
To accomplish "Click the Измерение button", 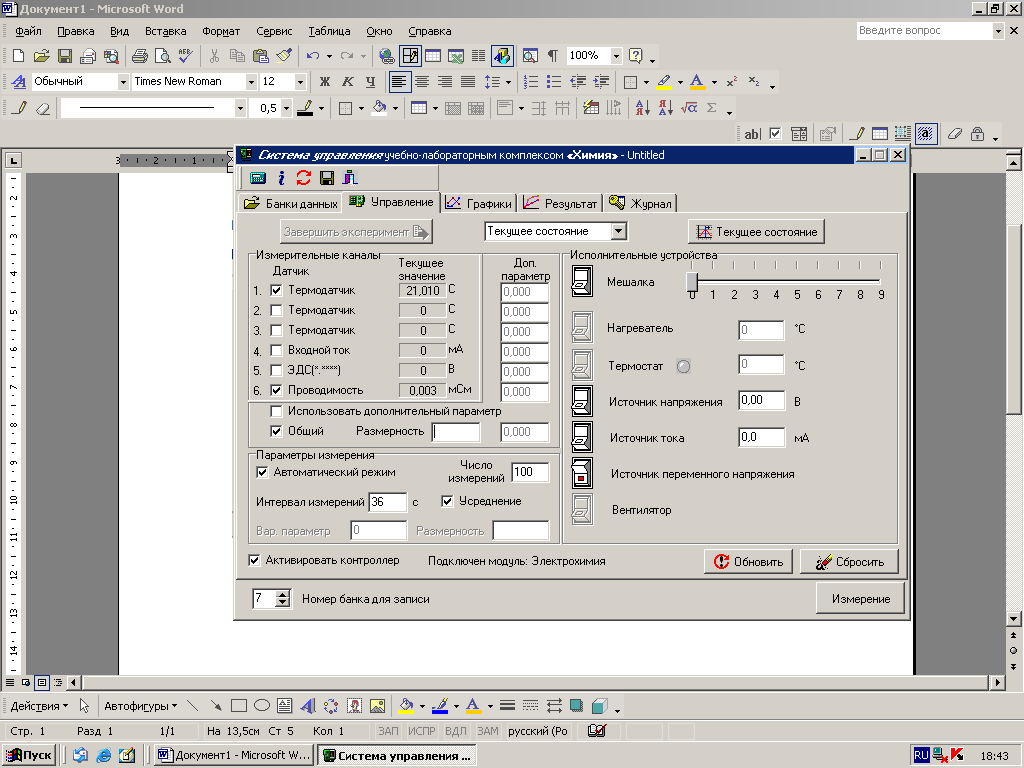I will point(860,598).
